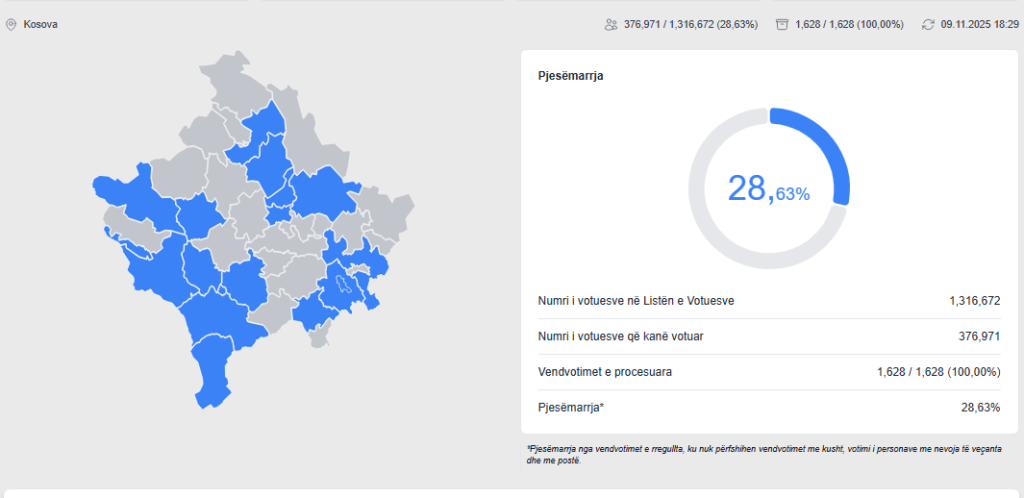This screenshot has width=1024, height=498.
Task: Click the 376,971 / 1,316,672 voter count in header
Action: [690, 24]
